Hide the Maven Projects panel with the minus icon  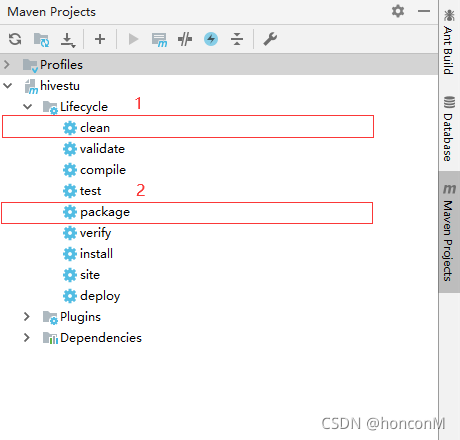tap(424, 11)
